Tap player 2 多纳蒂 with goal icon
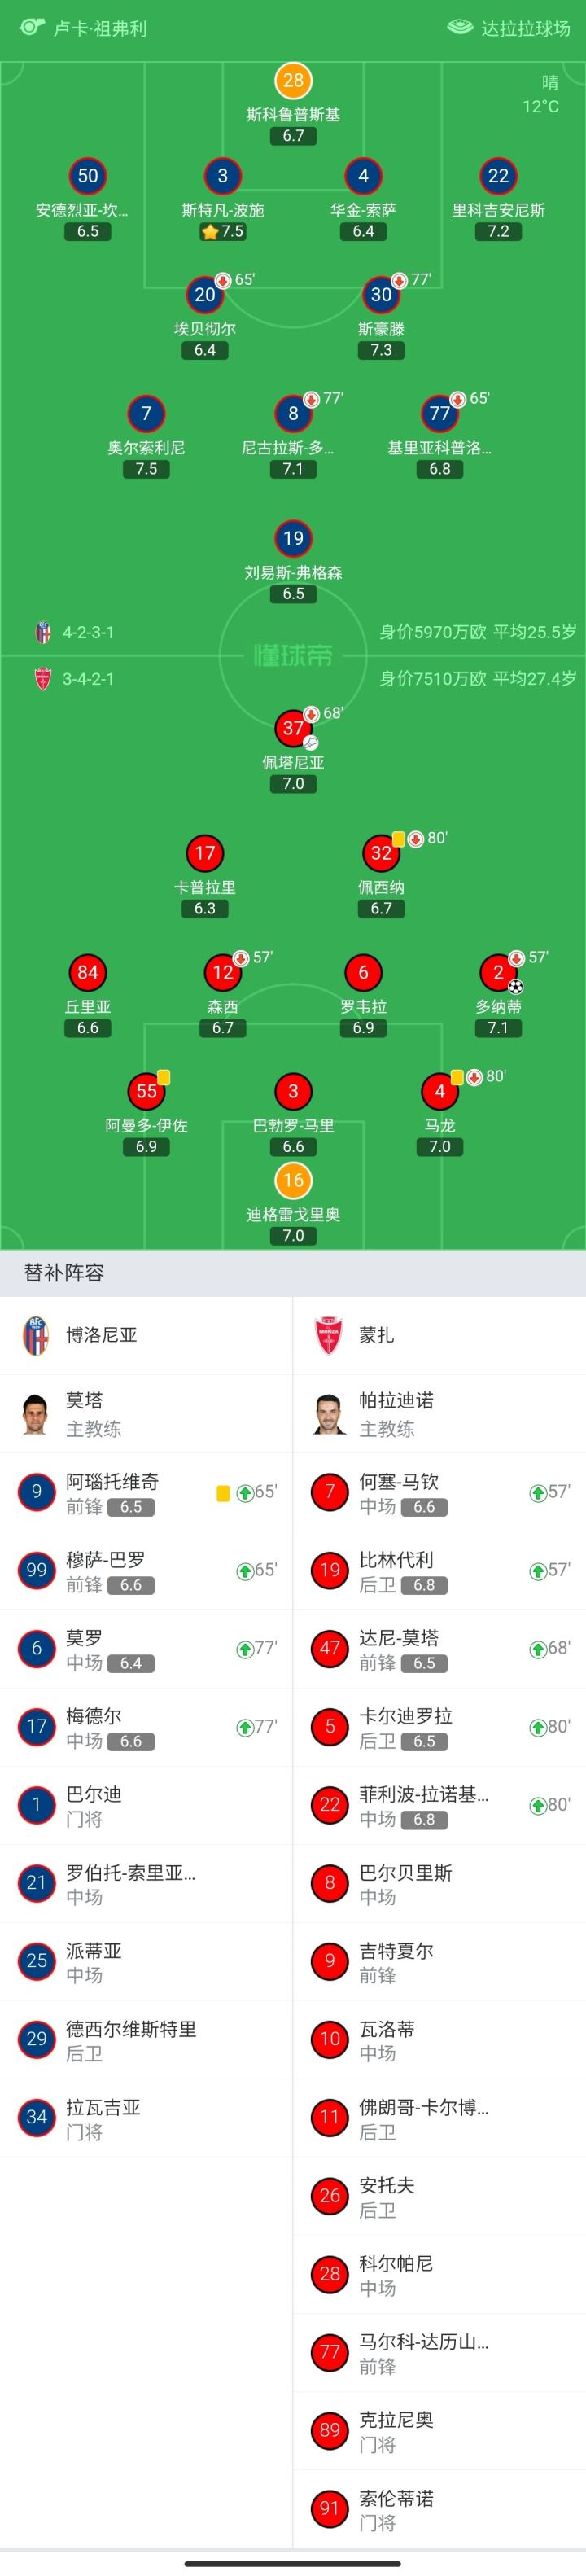586x2576 pixels. click(x=498, y=972)
